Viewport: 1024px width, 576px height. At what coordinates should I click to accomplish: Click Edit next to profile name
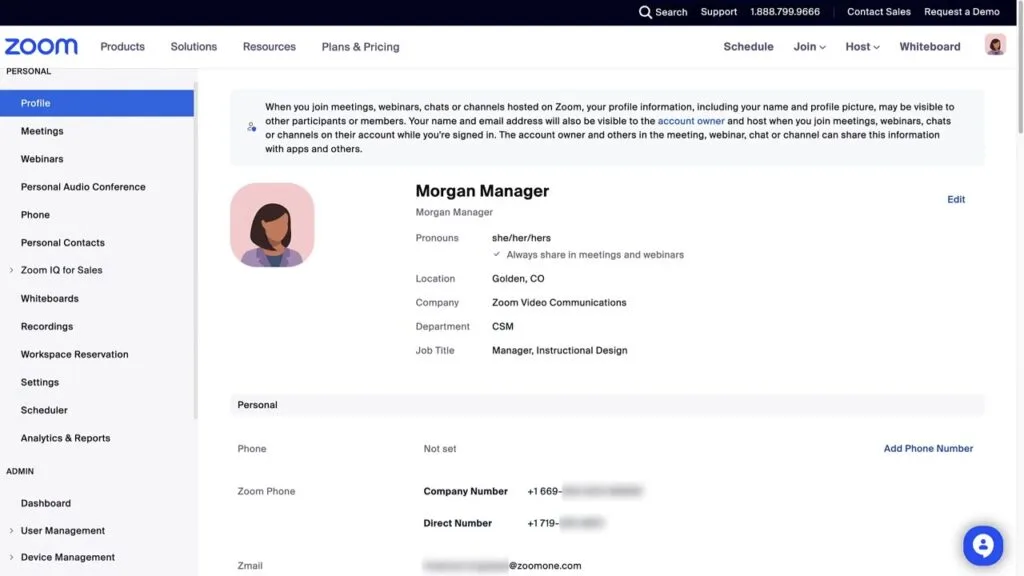(x=956, y=200)
